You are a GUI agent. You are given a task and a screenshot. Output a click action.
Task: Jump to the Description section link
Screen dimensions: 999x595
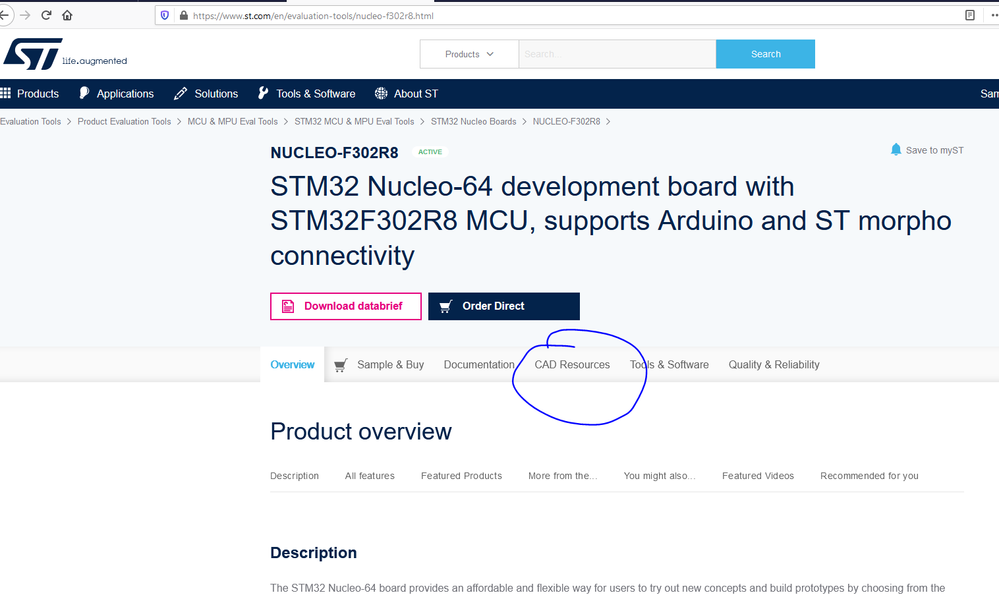click(294, 476)
